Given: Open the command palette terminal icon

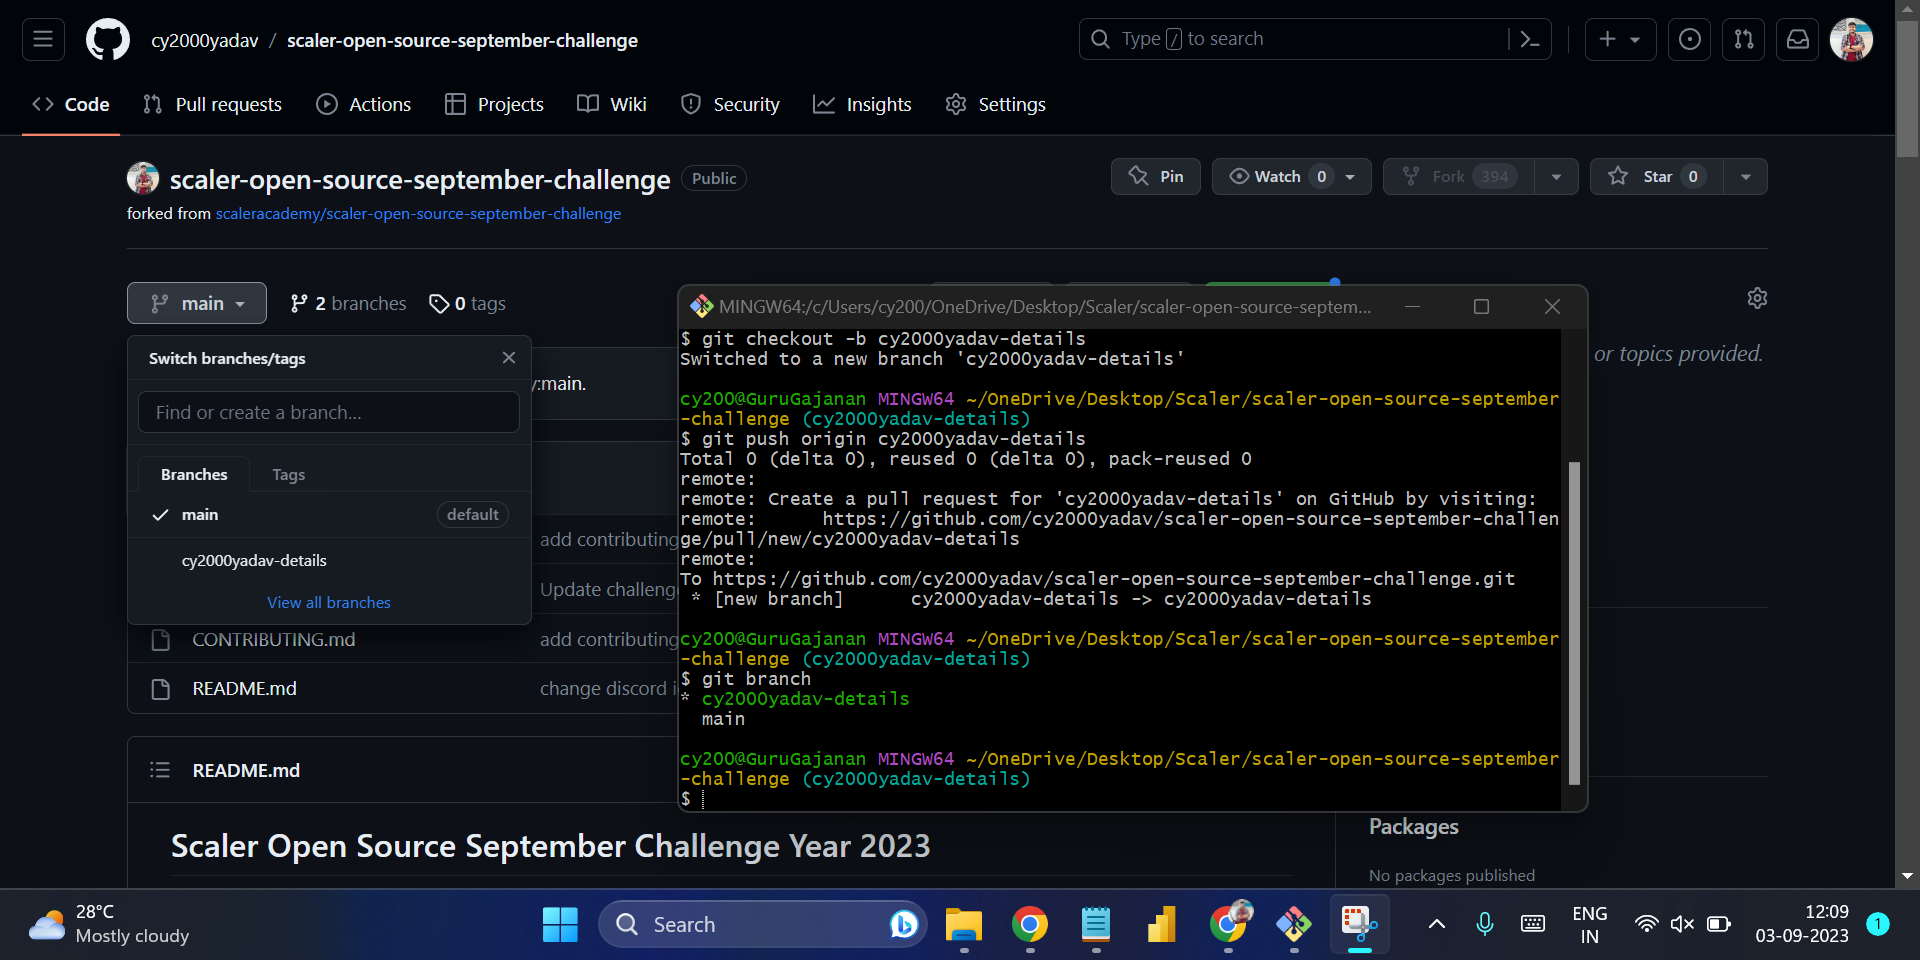Looking at the screenshot, I should 1531,39.
